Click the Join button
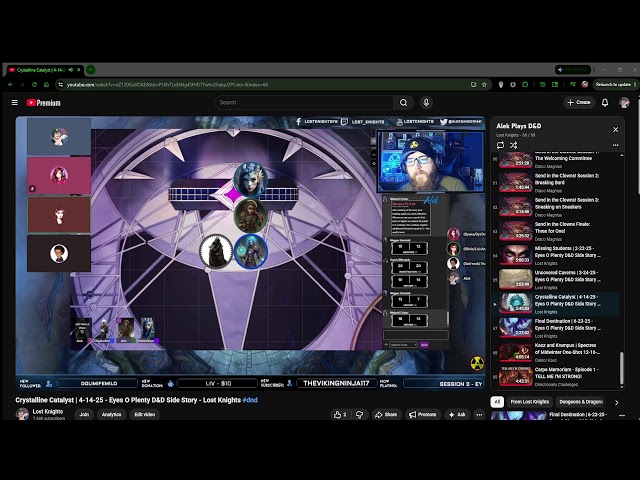 point(84,414)
